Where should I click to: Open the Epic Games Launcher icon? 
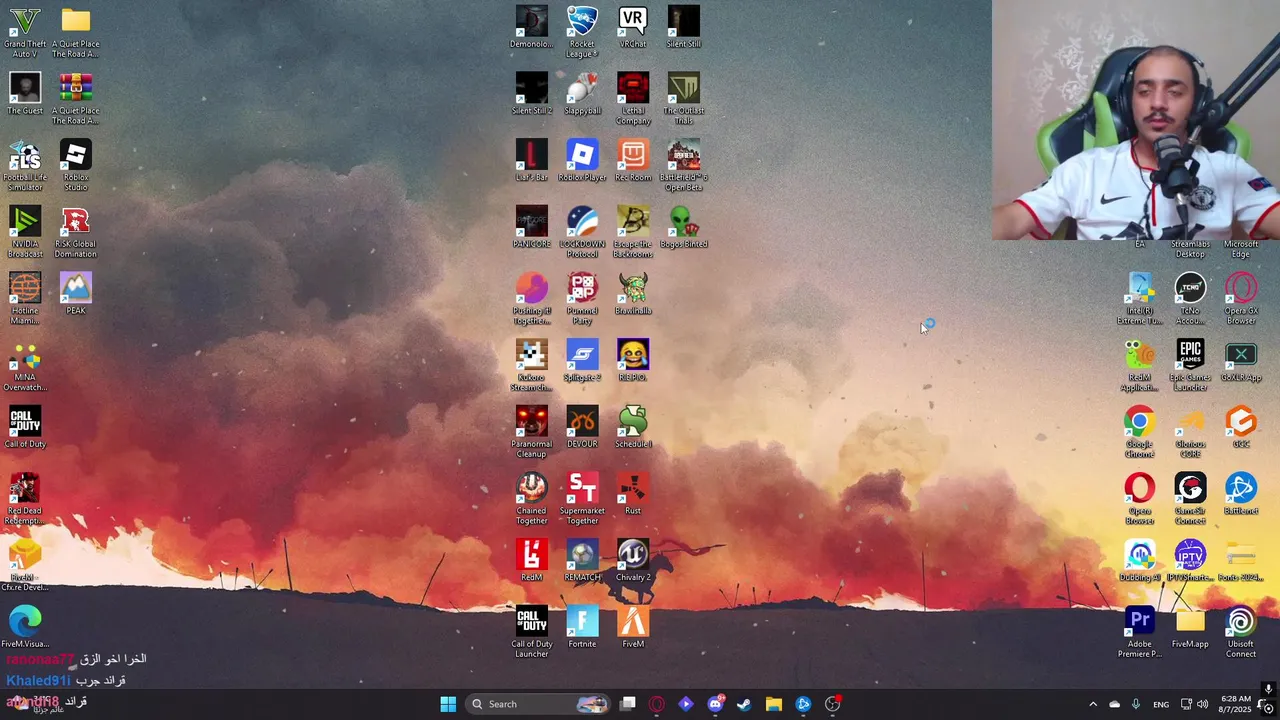(x=1190, y=366)
